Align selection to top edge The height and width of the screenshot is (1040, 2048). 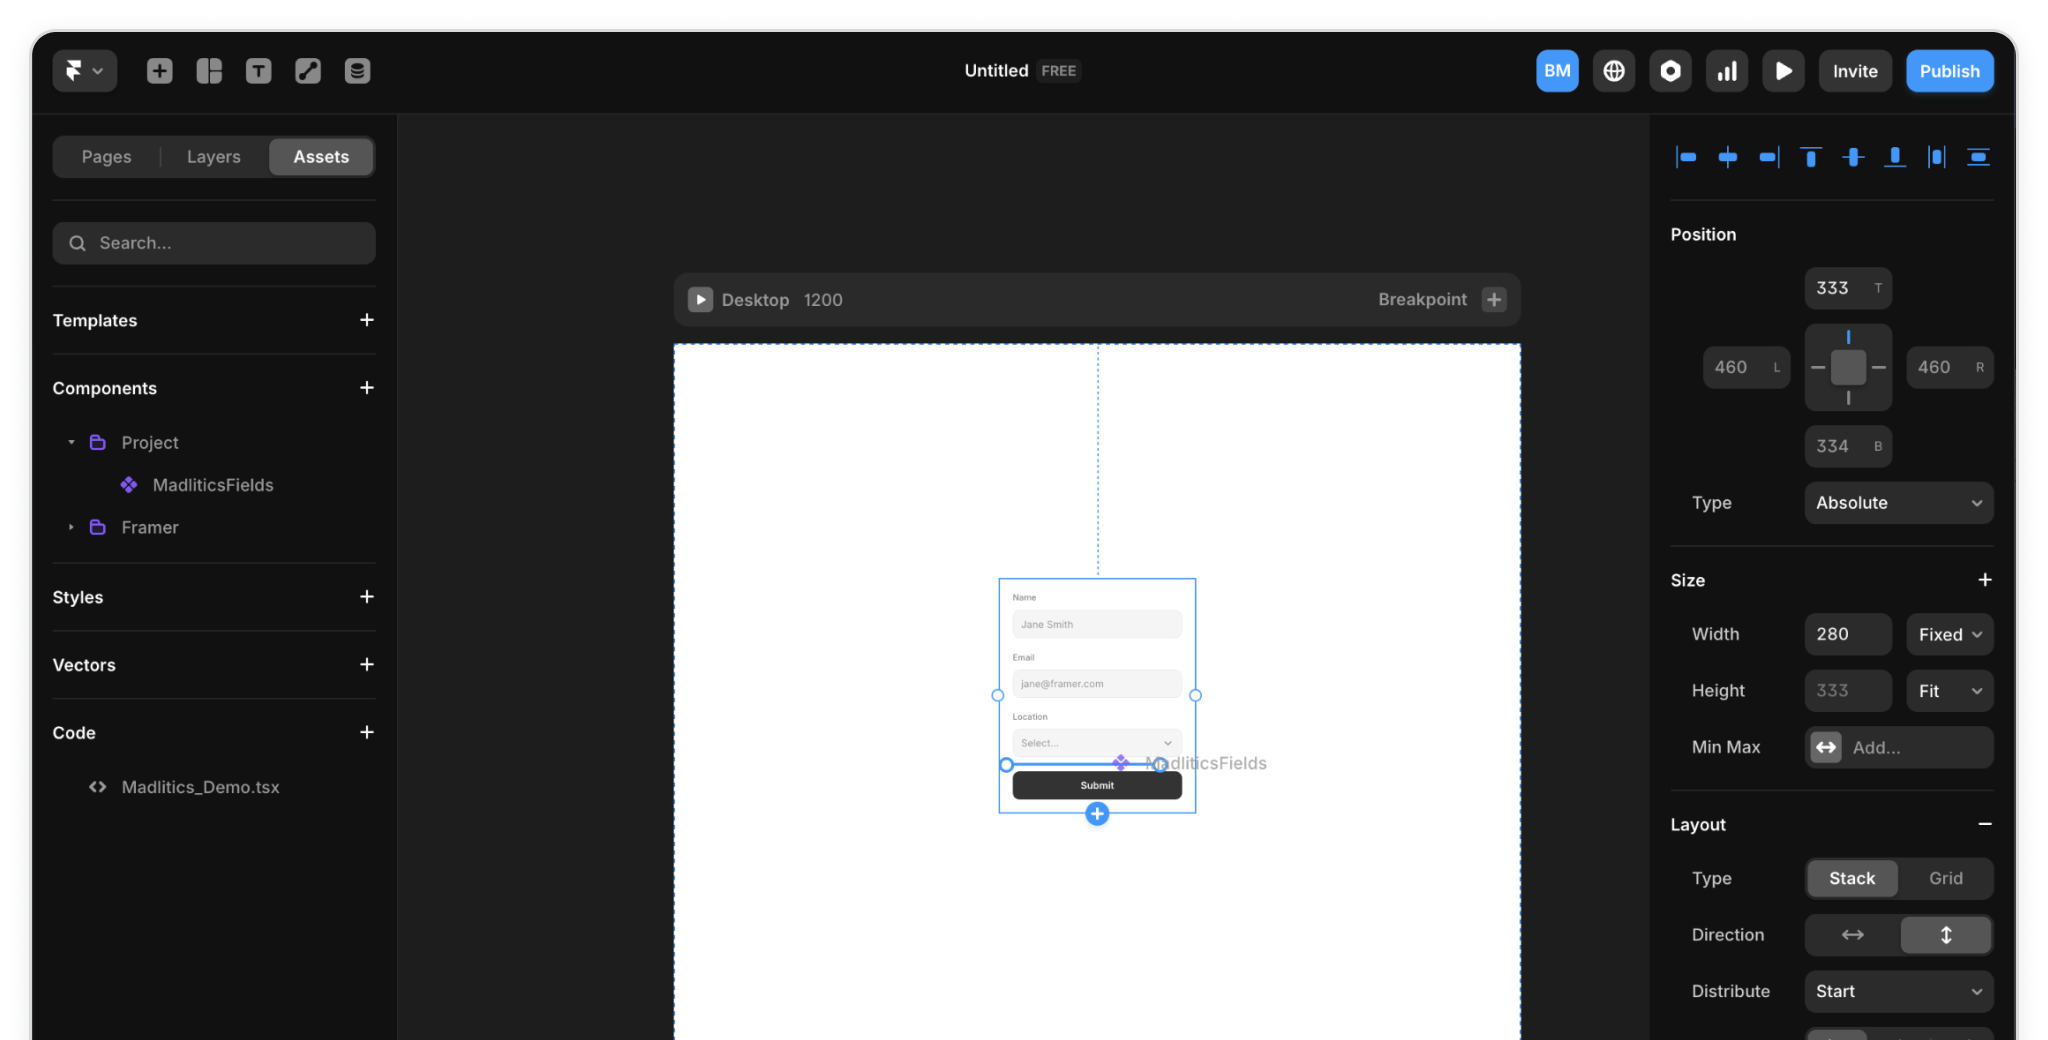click(x=1811, y=157)
